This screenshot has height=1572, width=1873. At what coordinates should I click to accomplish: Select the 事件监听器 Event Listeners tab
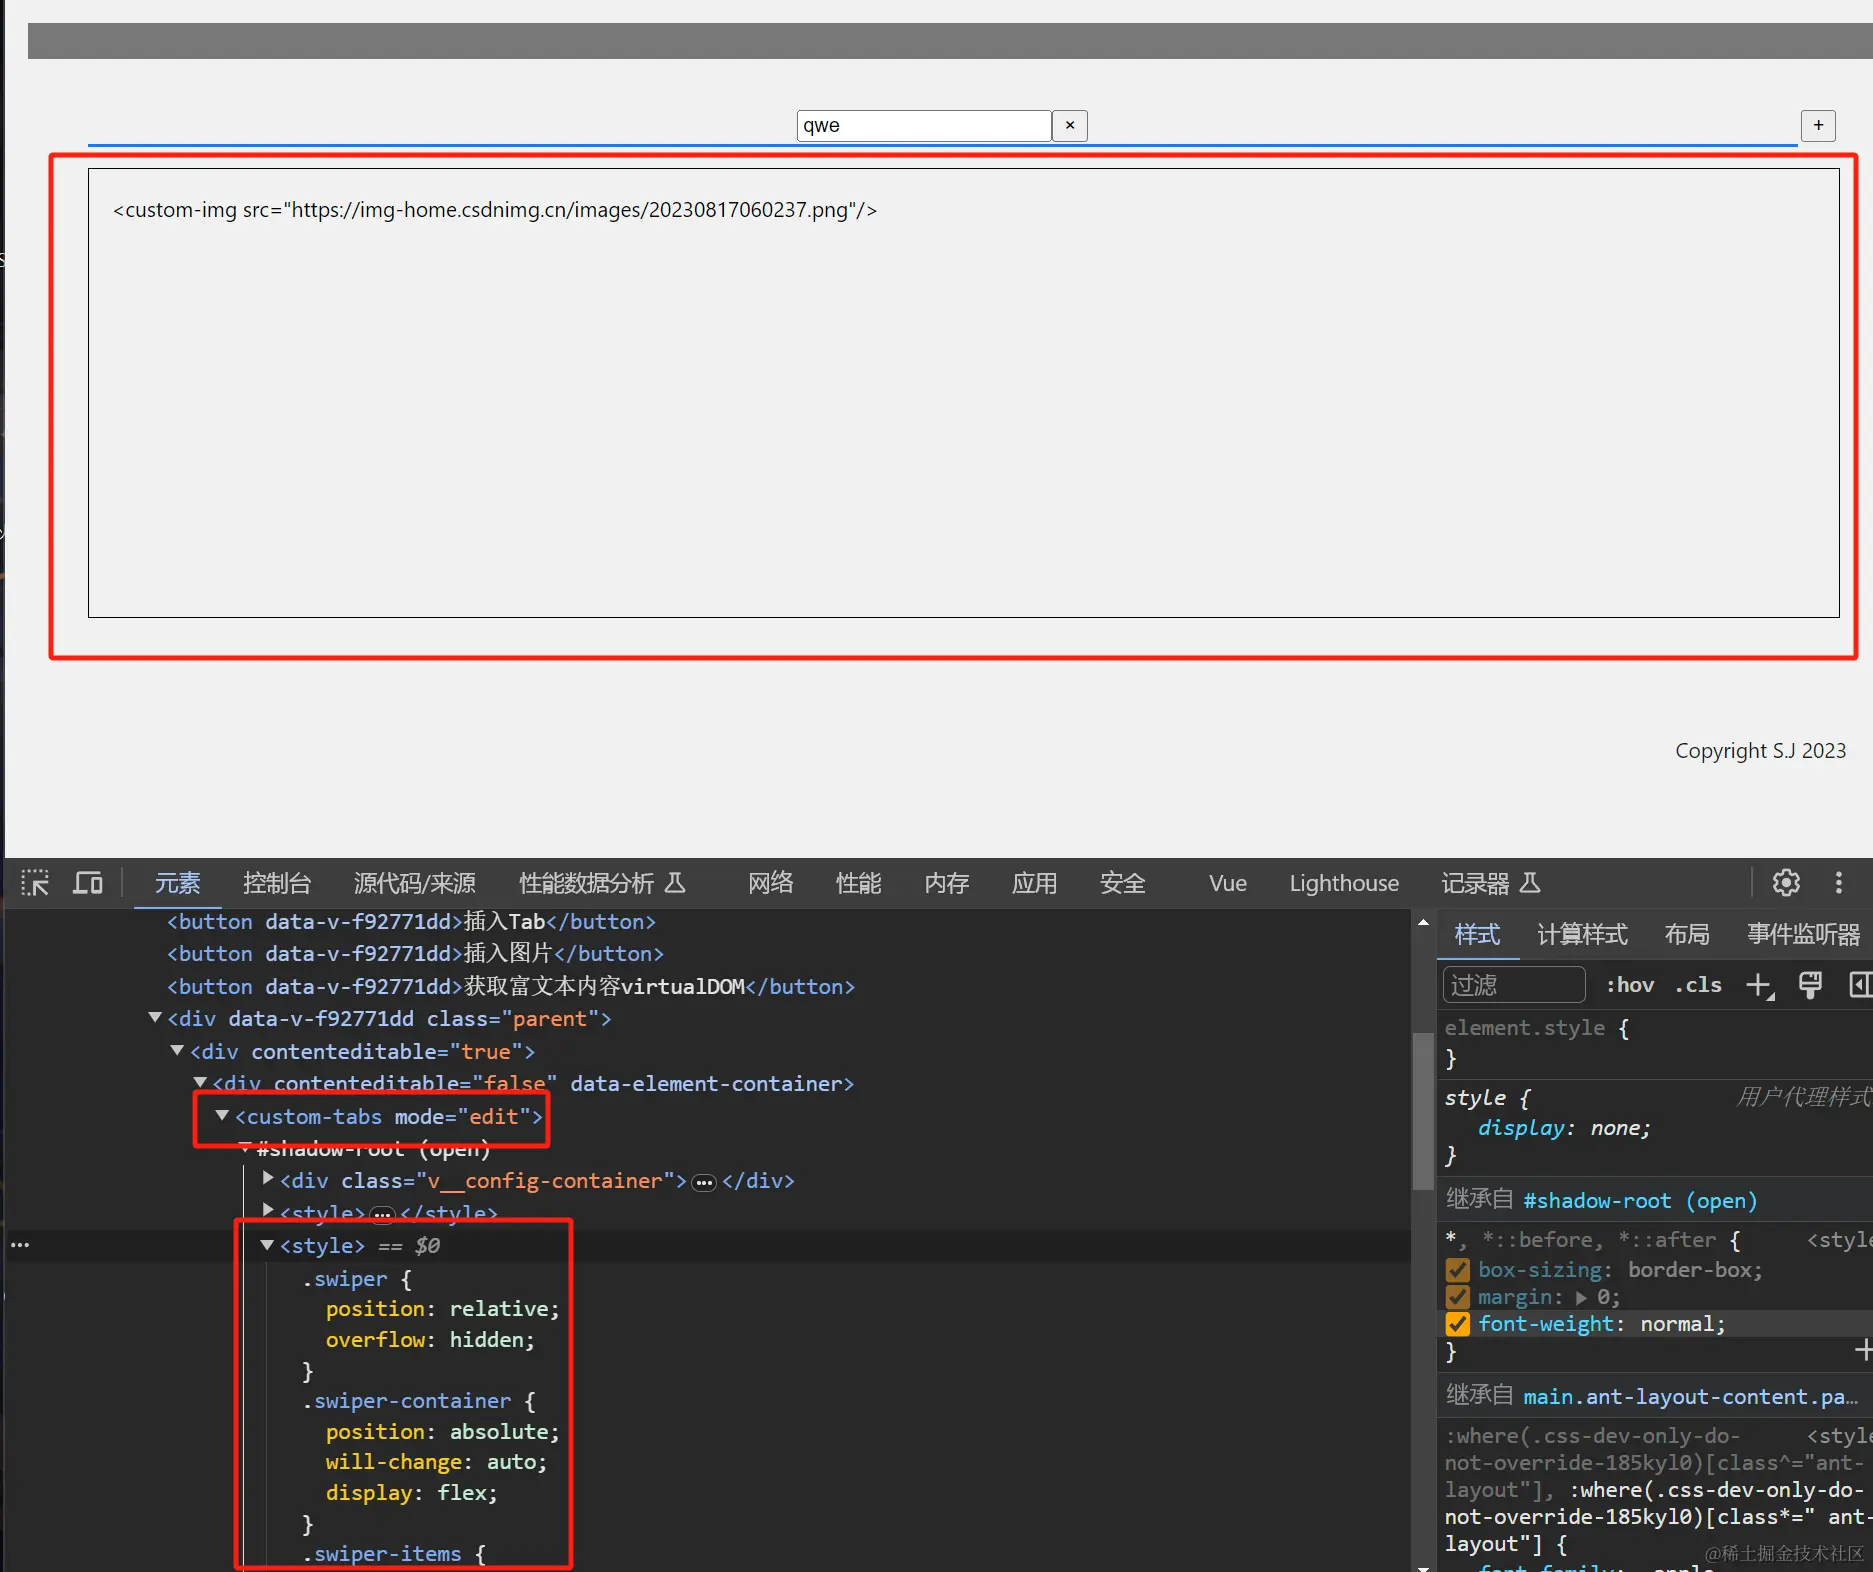tap(1803, 935)
